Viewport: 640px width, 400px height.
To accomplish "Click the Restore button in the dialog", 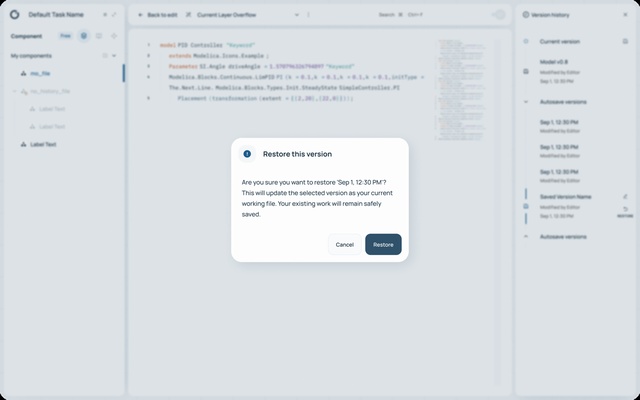I will tap(383, 244).
